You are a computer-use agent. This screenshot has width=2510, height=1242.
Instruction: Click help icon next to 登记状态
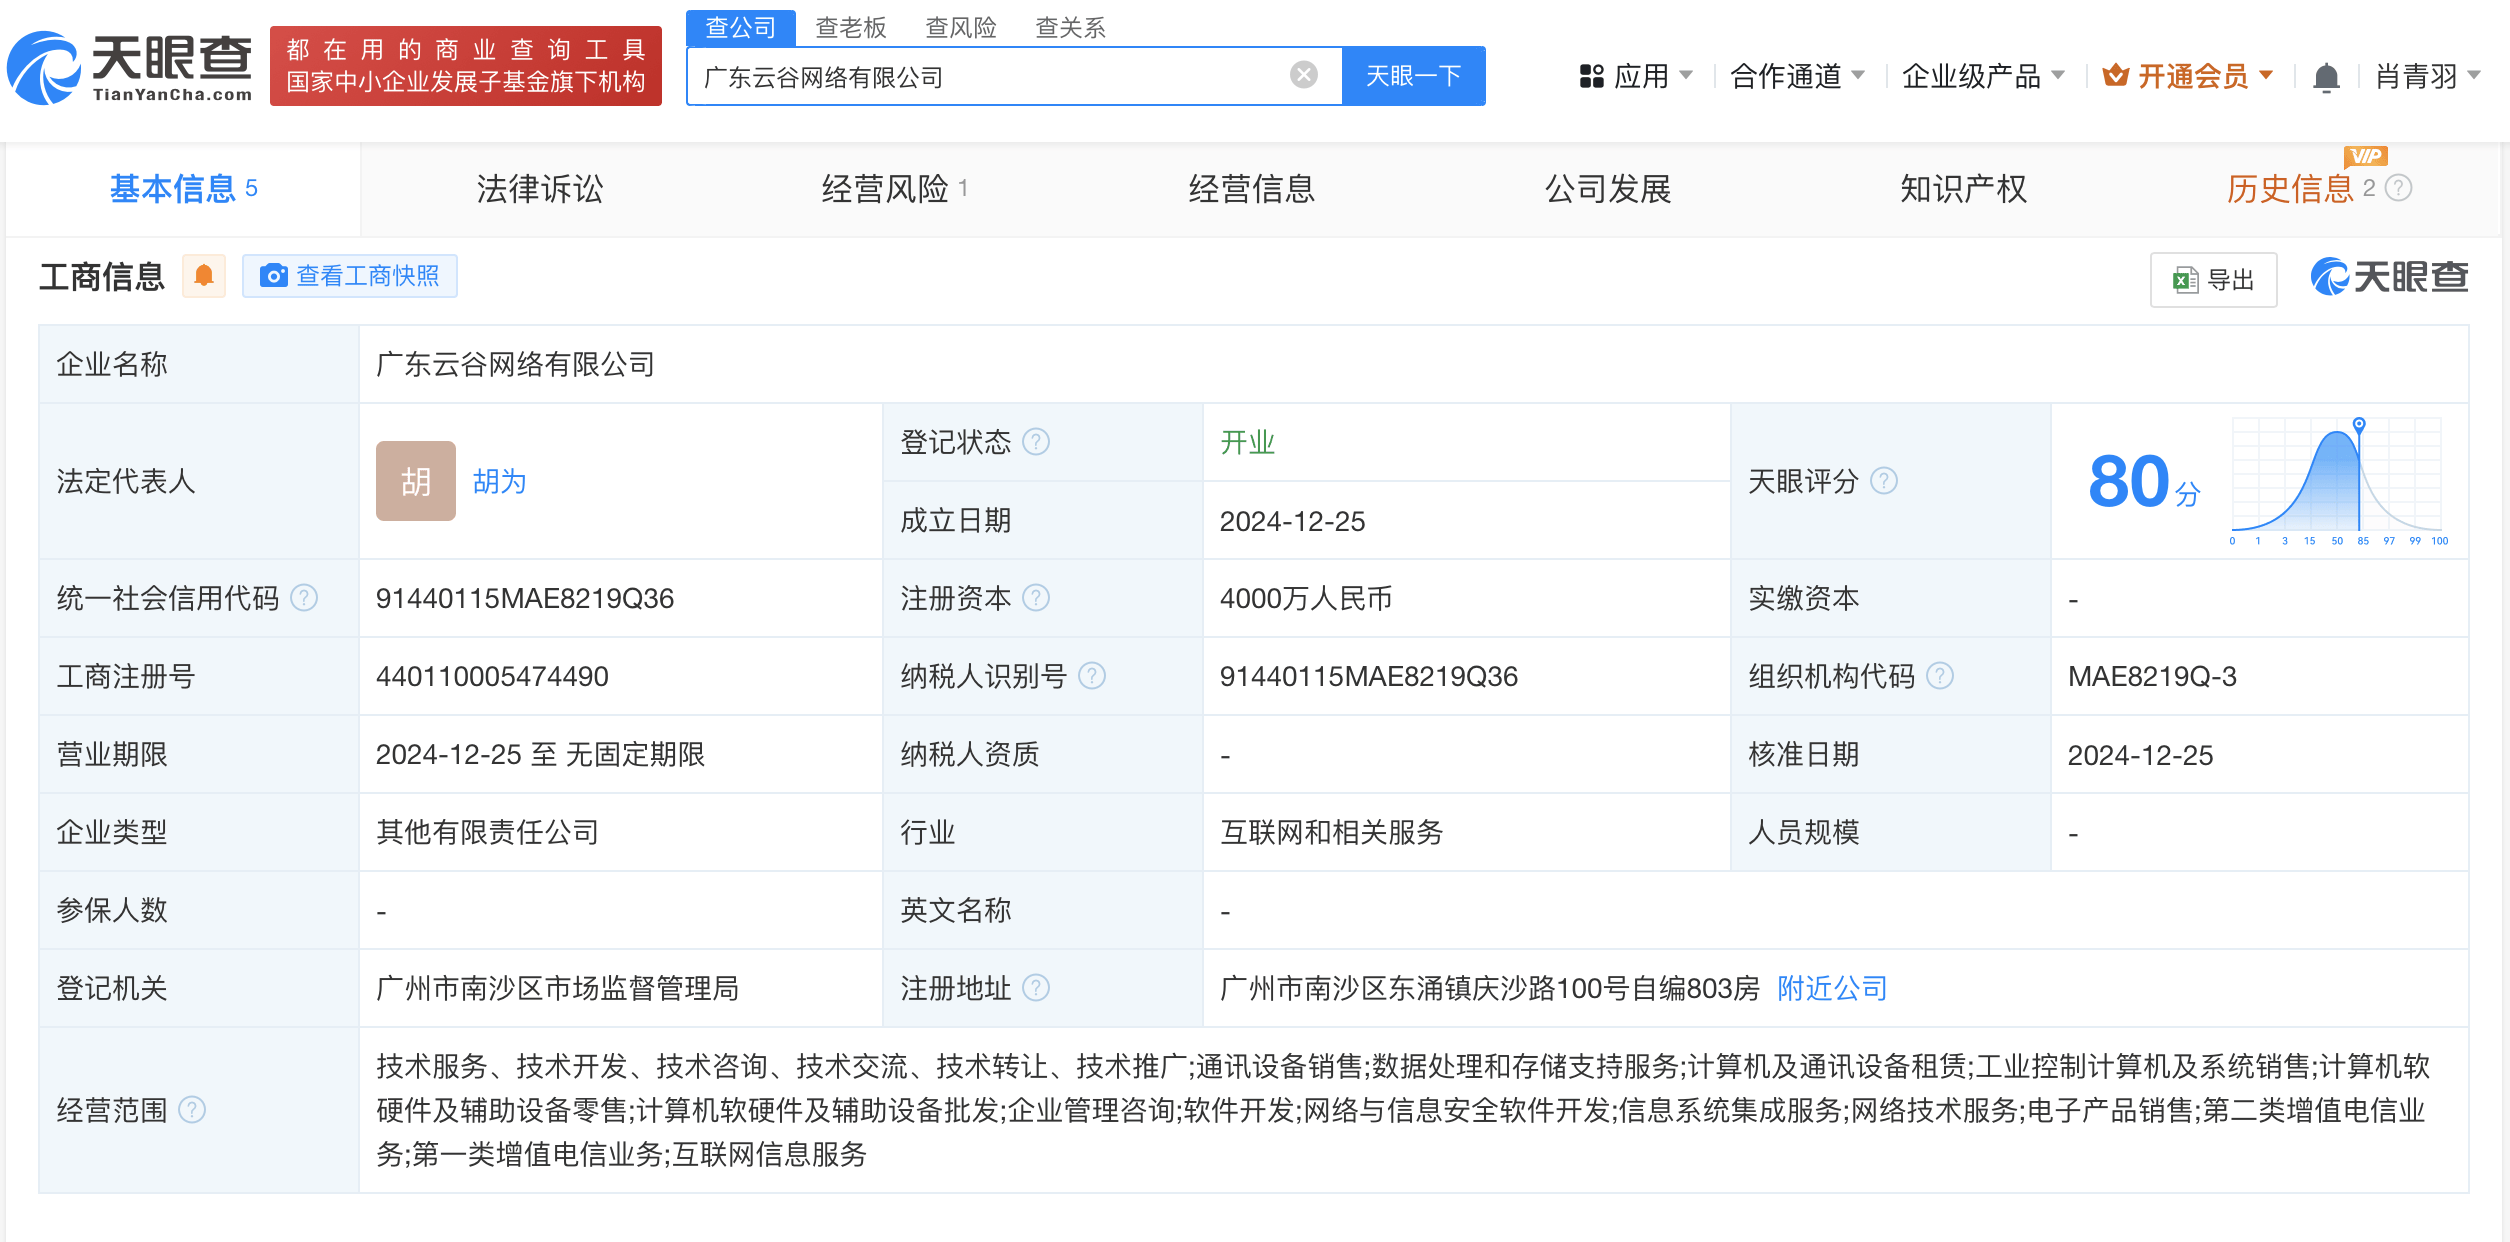(x=1036, y=442)
